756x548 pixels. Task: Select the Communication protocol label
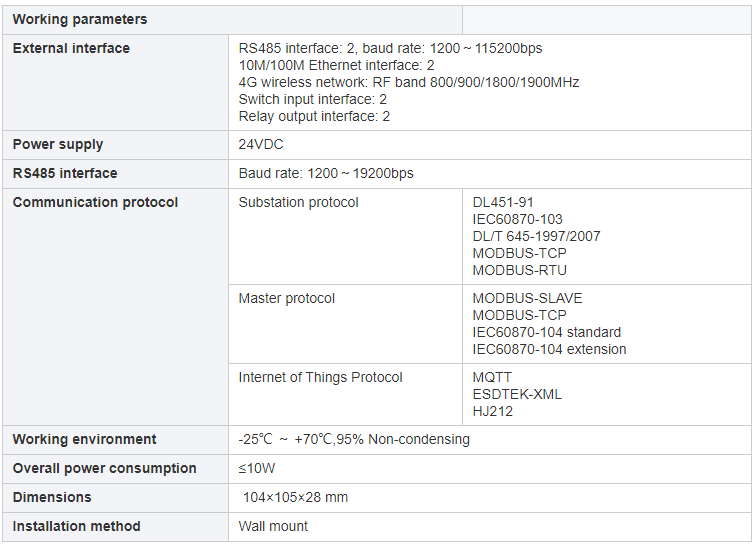(95, 202)
